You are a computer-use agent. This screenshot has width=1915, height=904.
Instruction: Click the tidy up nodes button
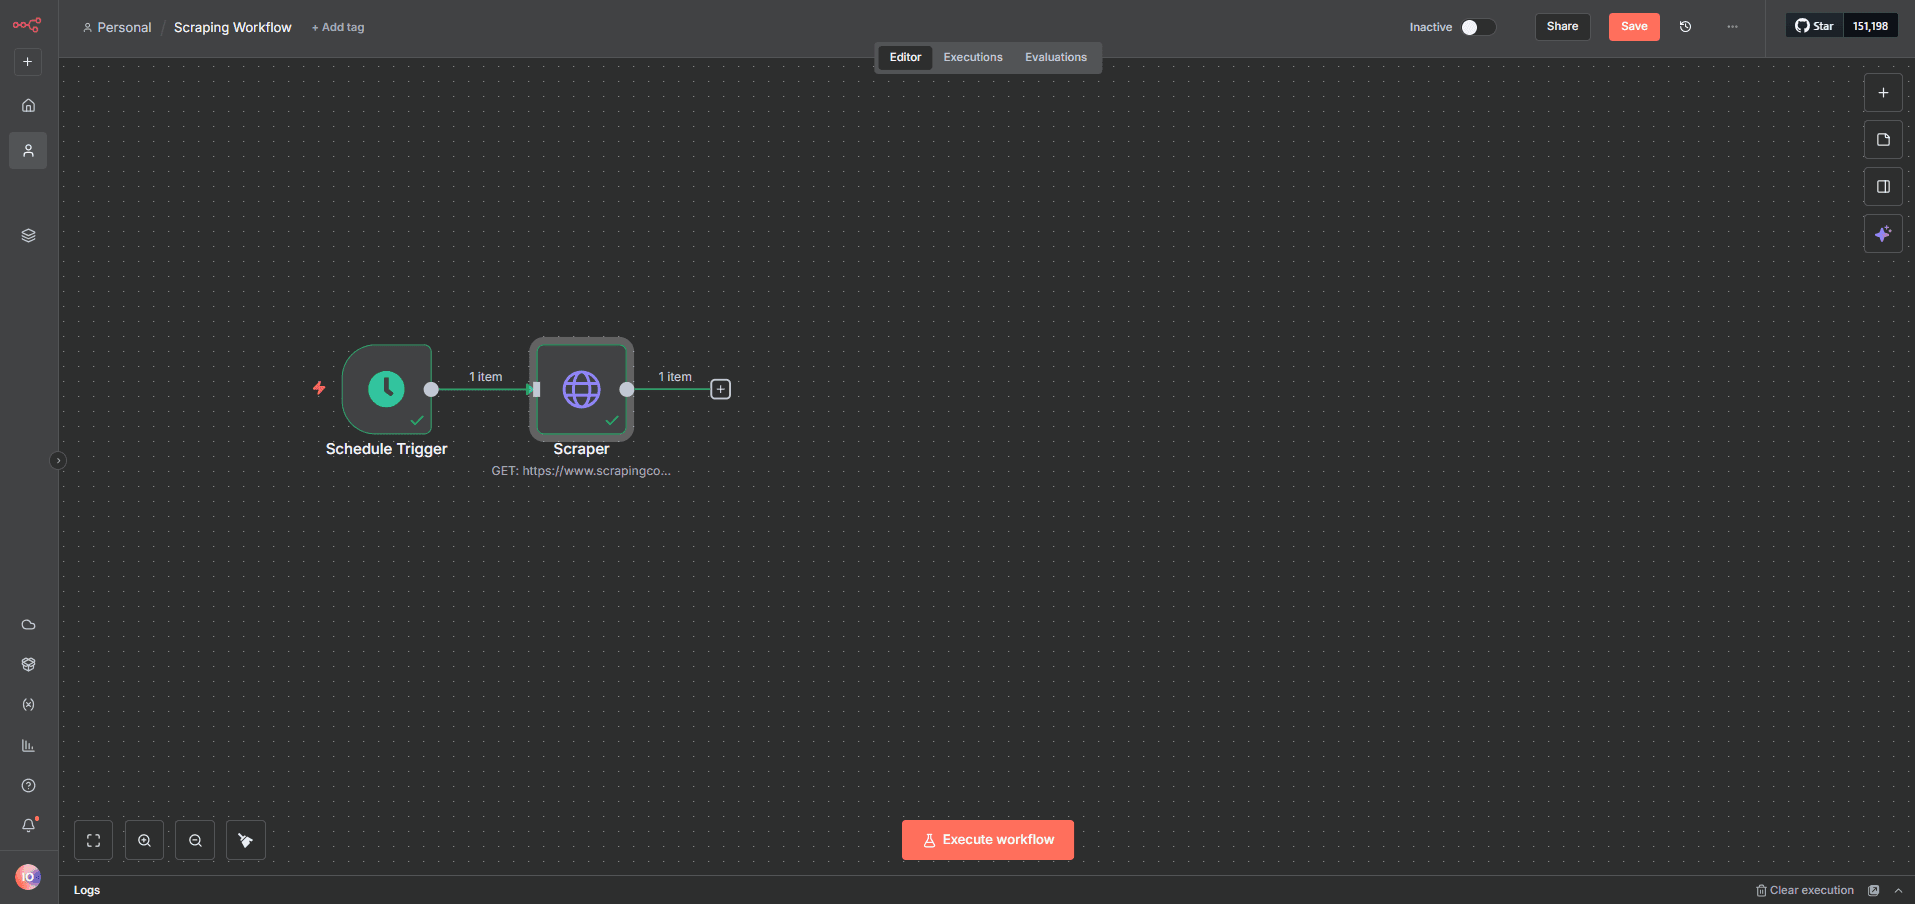click(x=246, y=841)
